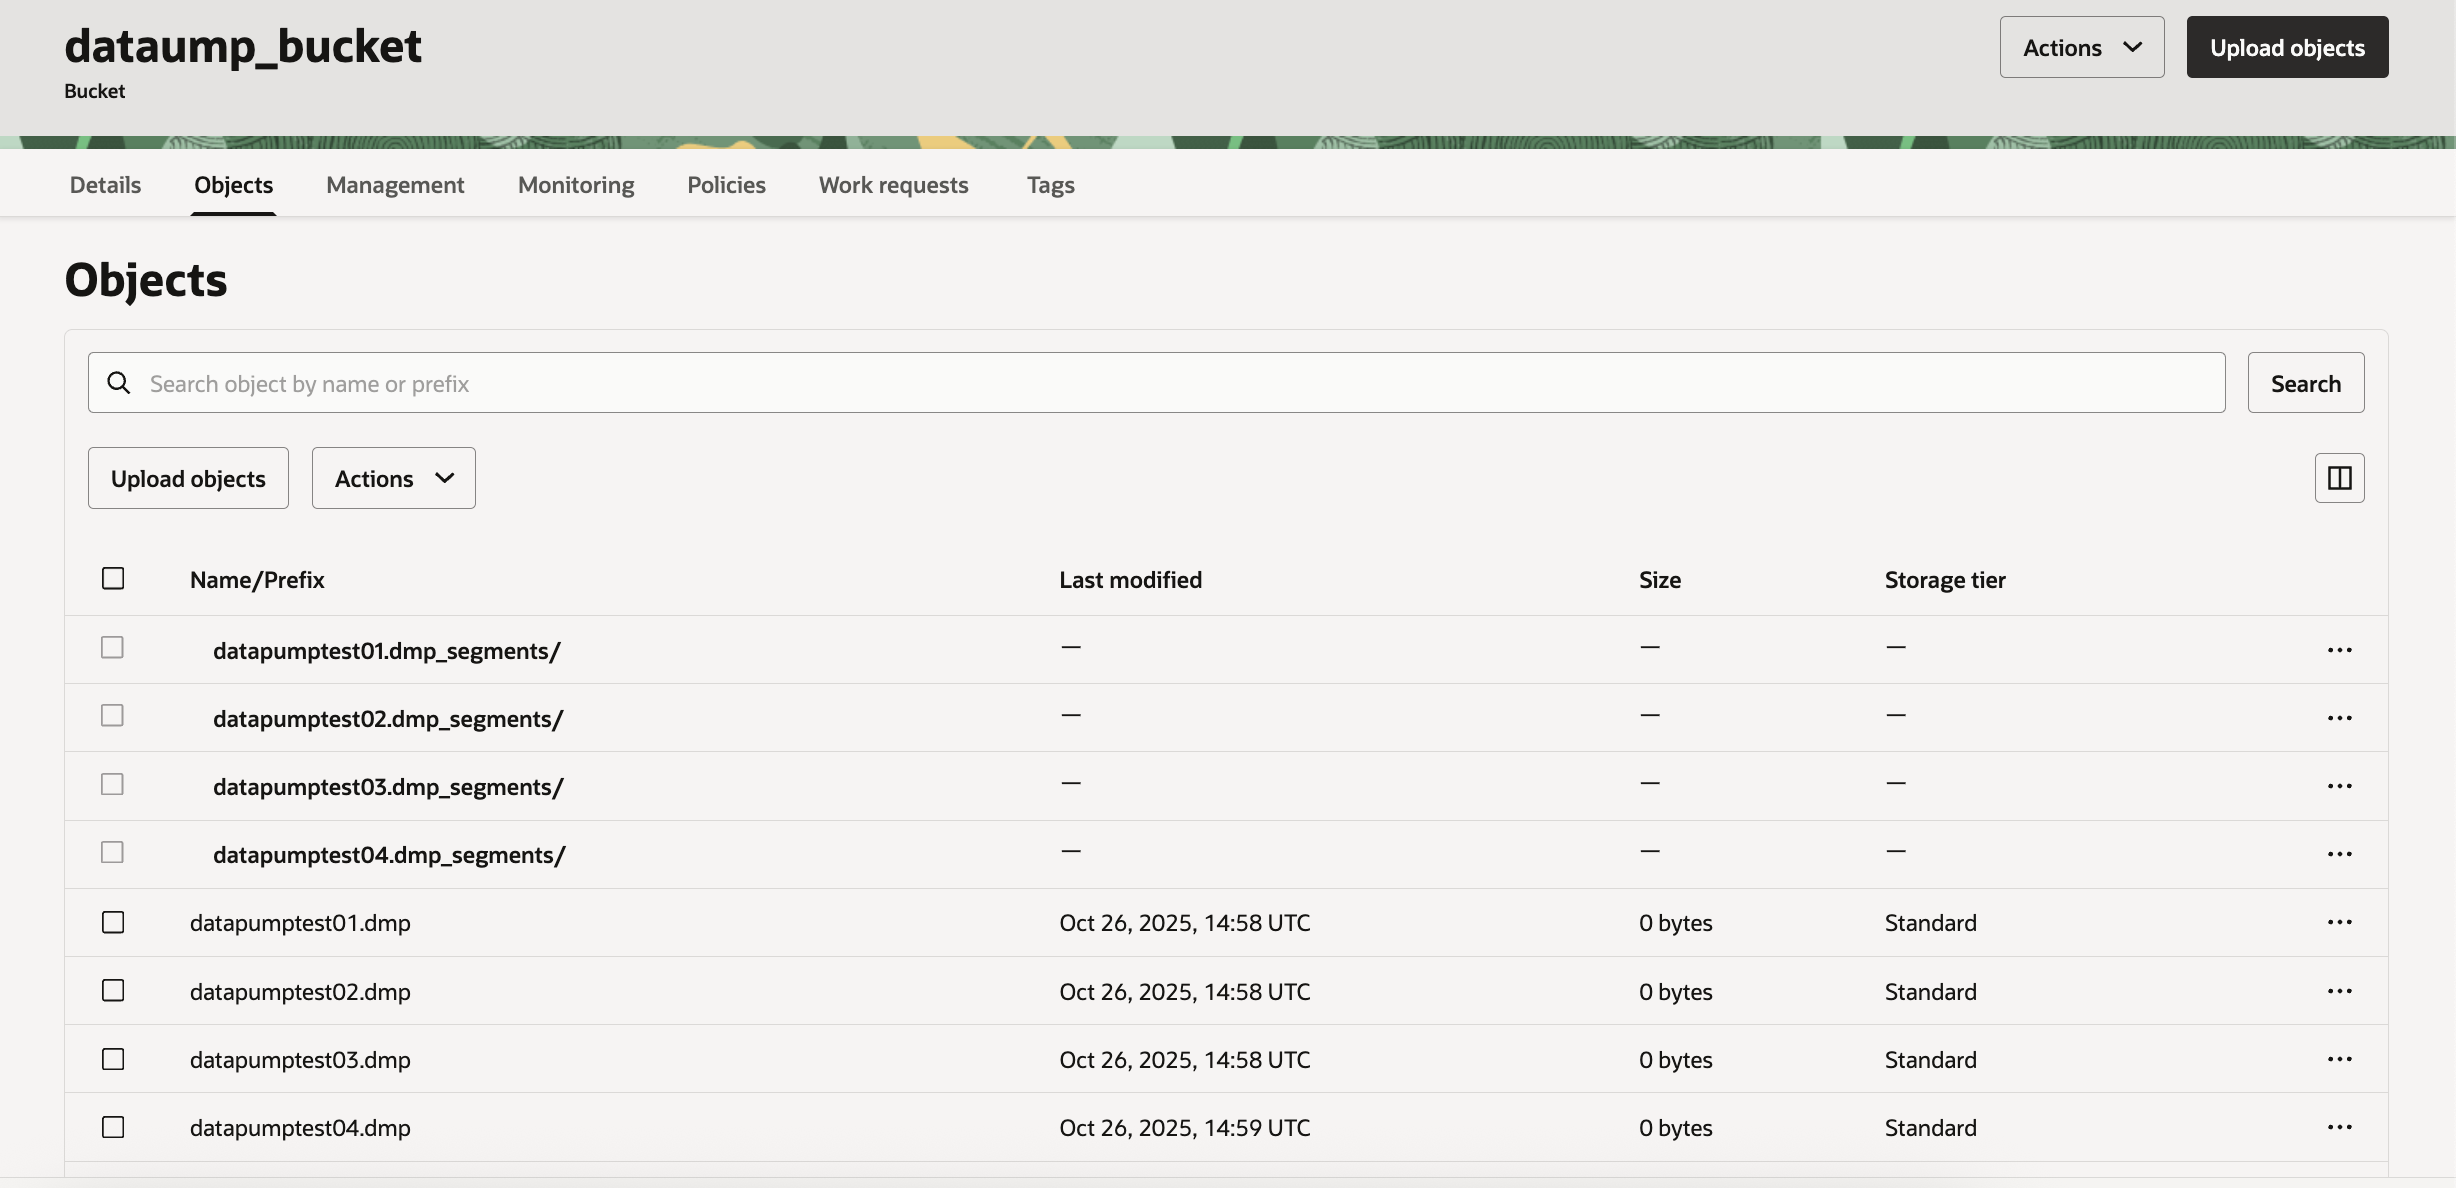Open three-dot menu for datapumptest04.dmp
The width and height of the screenshot is (2456, 1188).
click(x=2339, y=1127)
